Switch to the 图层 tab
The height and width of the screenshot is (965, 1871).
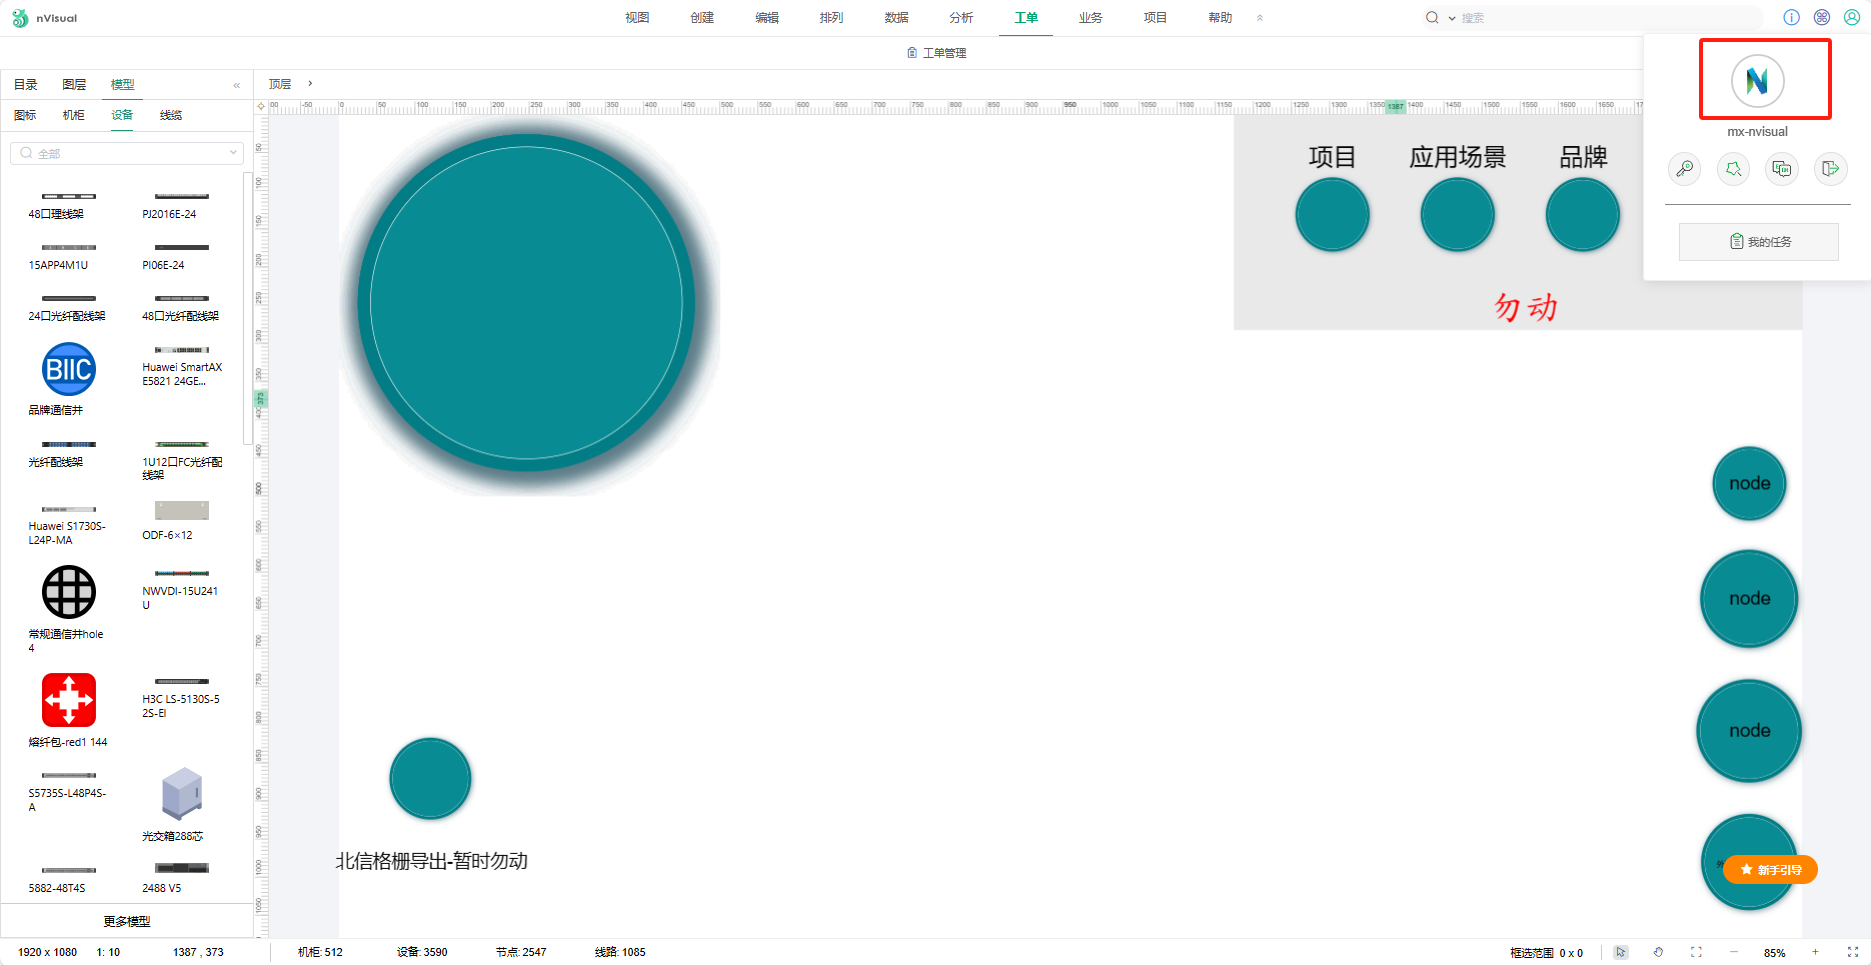point(74,85)
